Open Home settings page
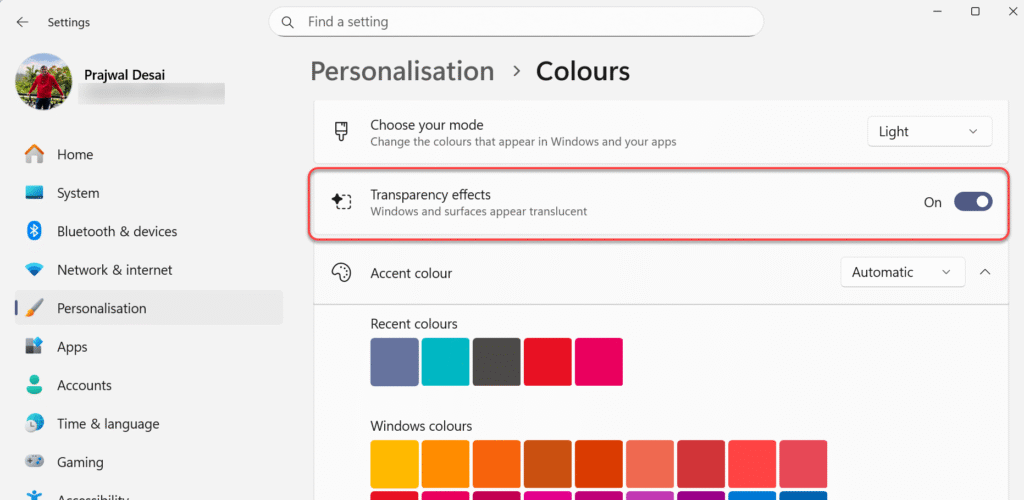Viewport: 1024px width, 500px height. (149, 155)
